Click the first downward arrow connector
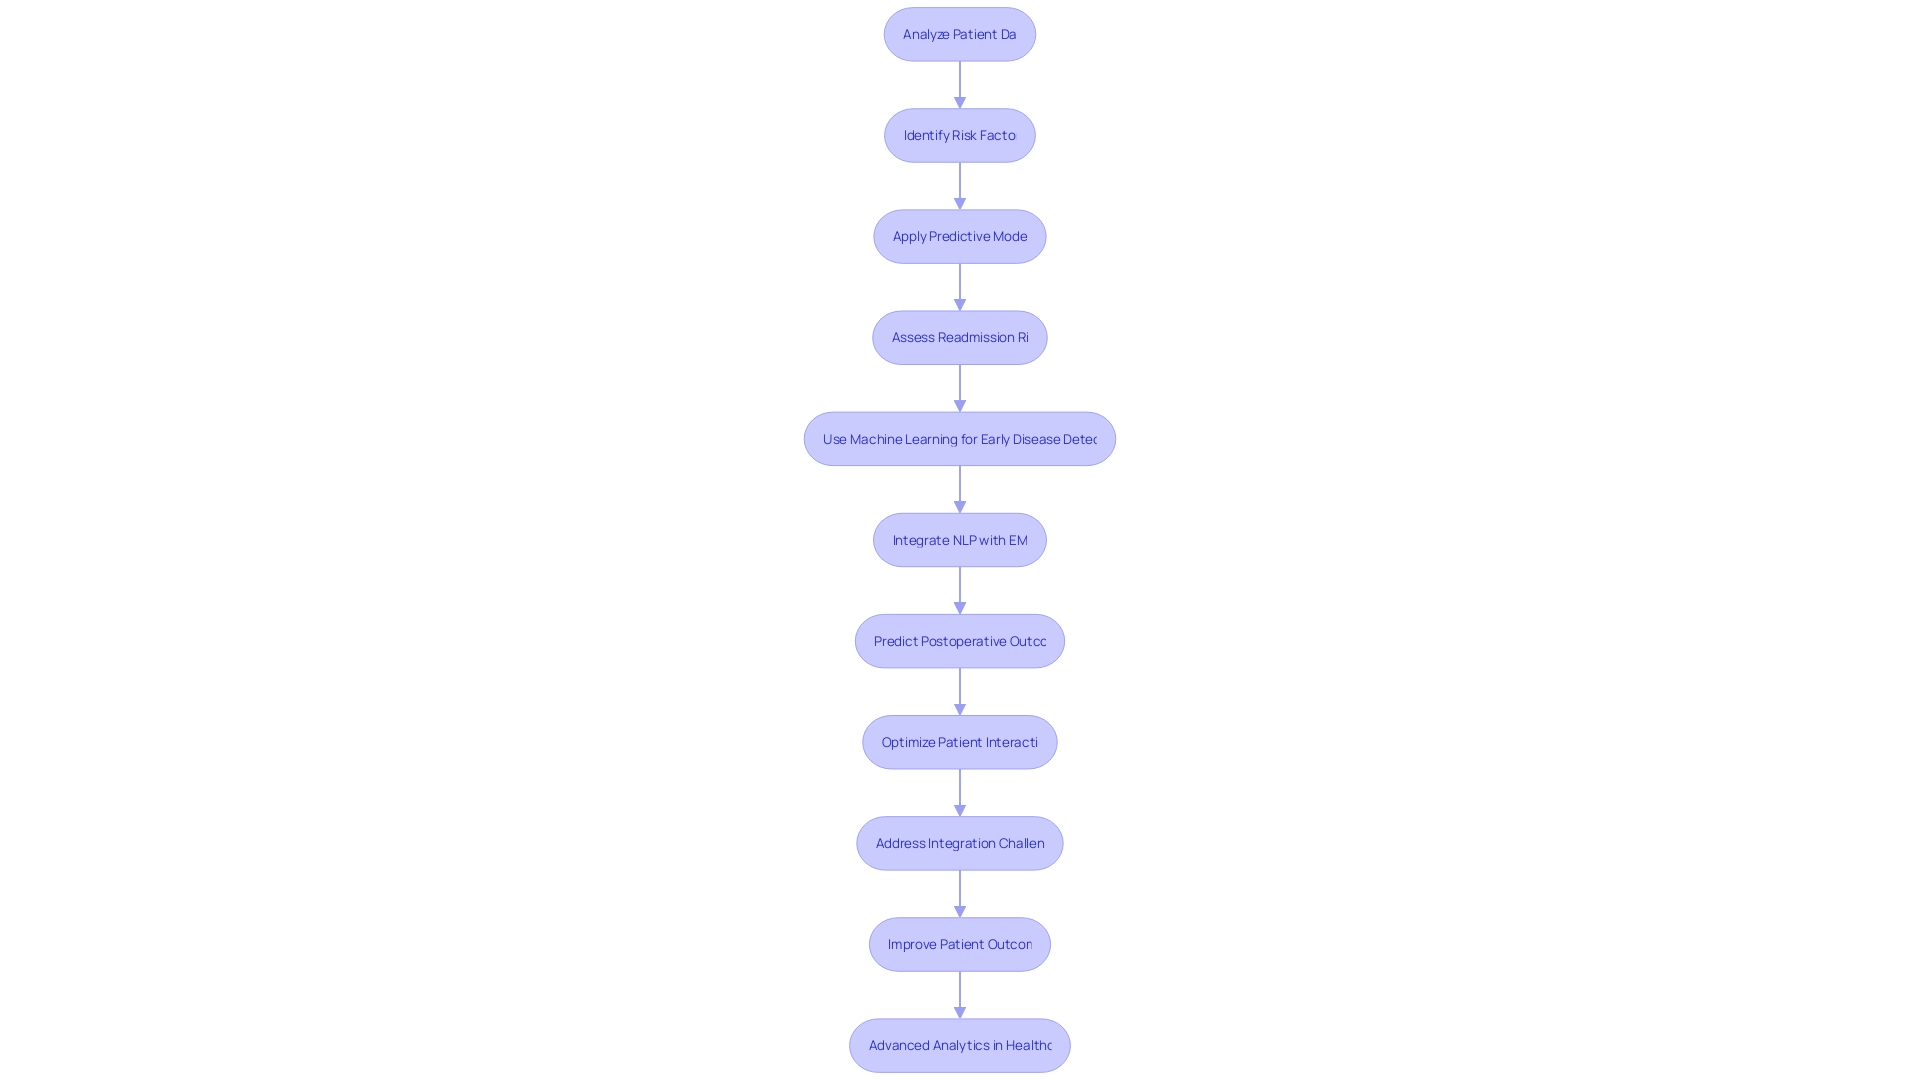The height and width of the screenshot is (1080, 1920). click(x=959, y=84)
